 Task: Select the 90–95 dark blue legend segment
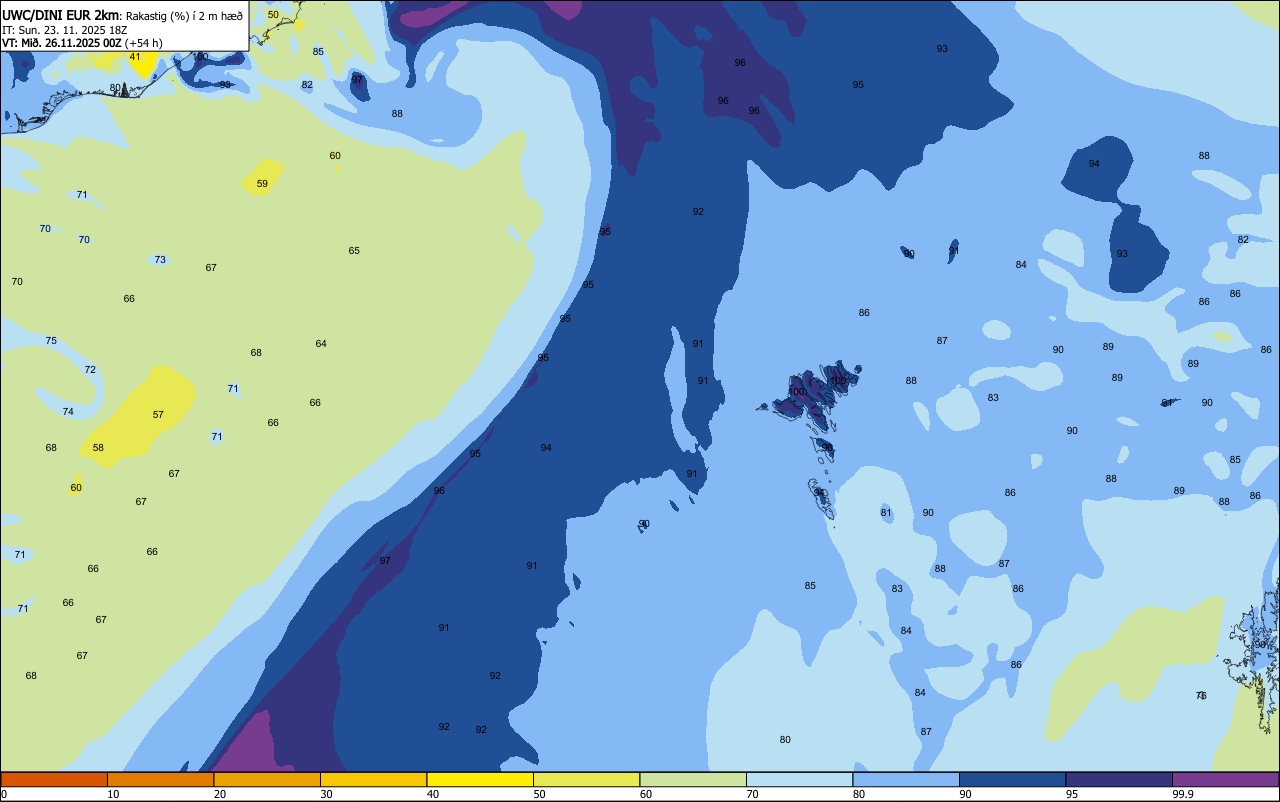[1012, 779]
